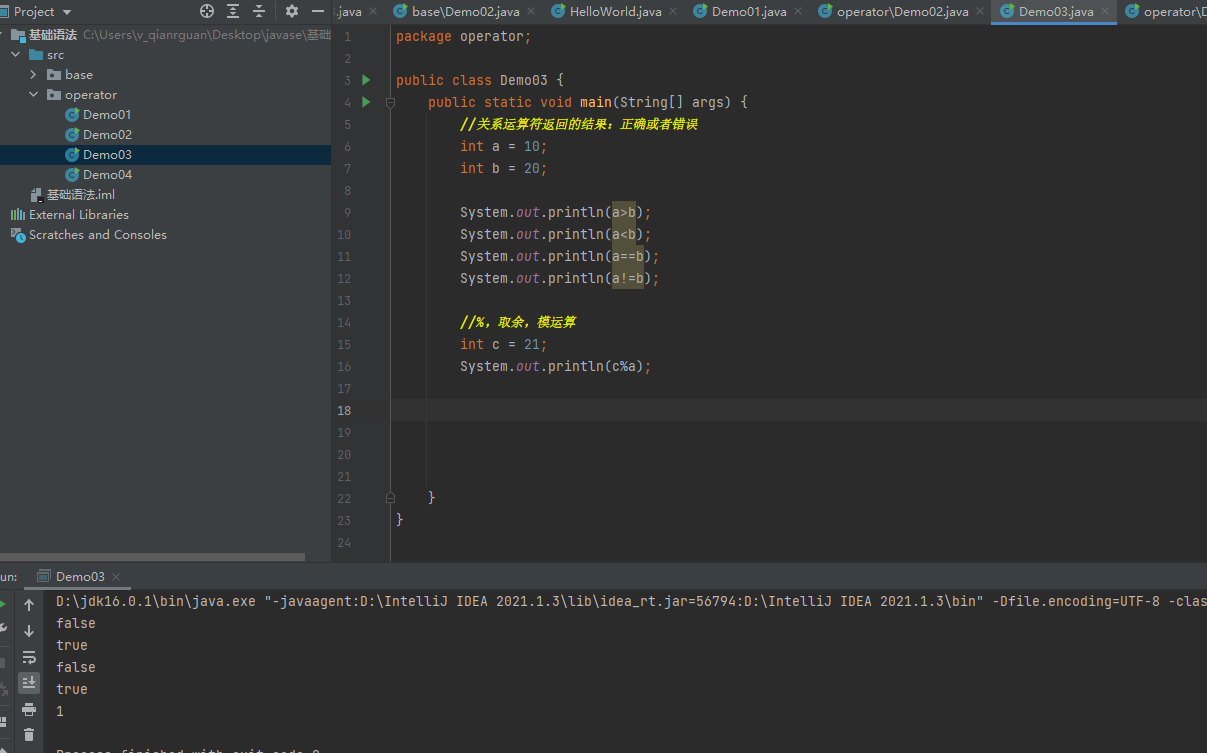Click the a>b println statement

tap(556, 212)
